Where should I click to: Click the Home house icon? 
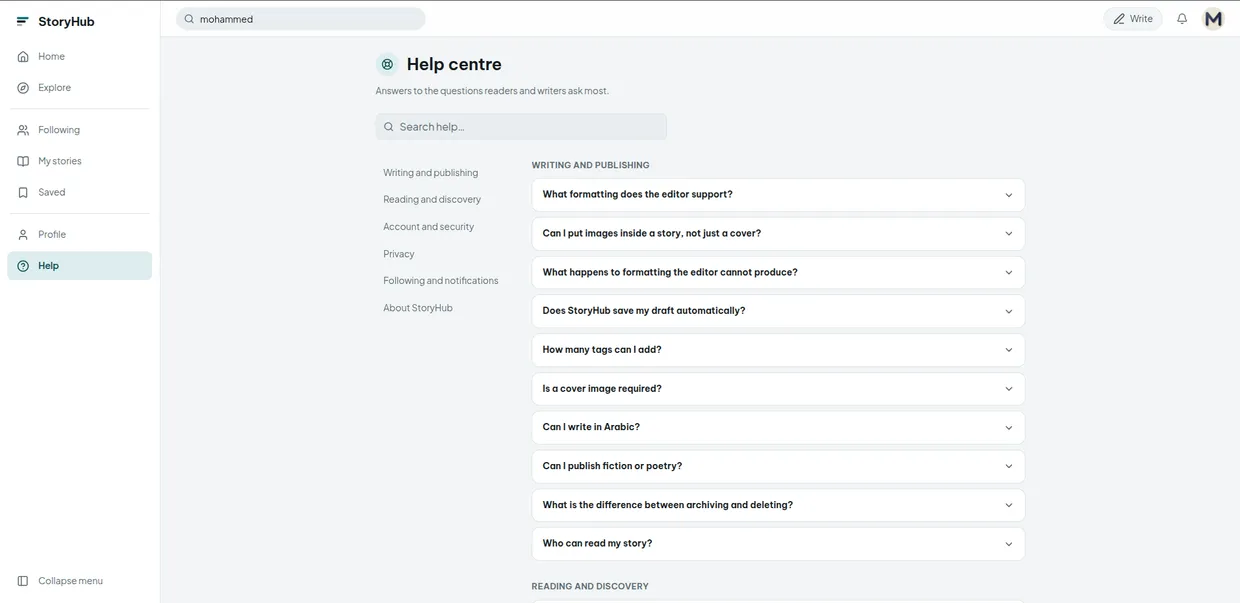coord(23,56)
